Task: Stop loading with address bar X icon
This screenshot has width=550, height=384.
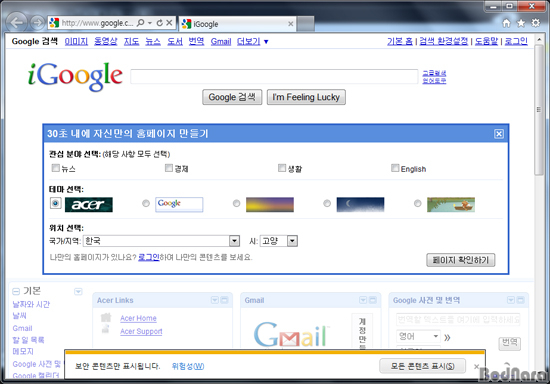Action: (x=169, y=23)
